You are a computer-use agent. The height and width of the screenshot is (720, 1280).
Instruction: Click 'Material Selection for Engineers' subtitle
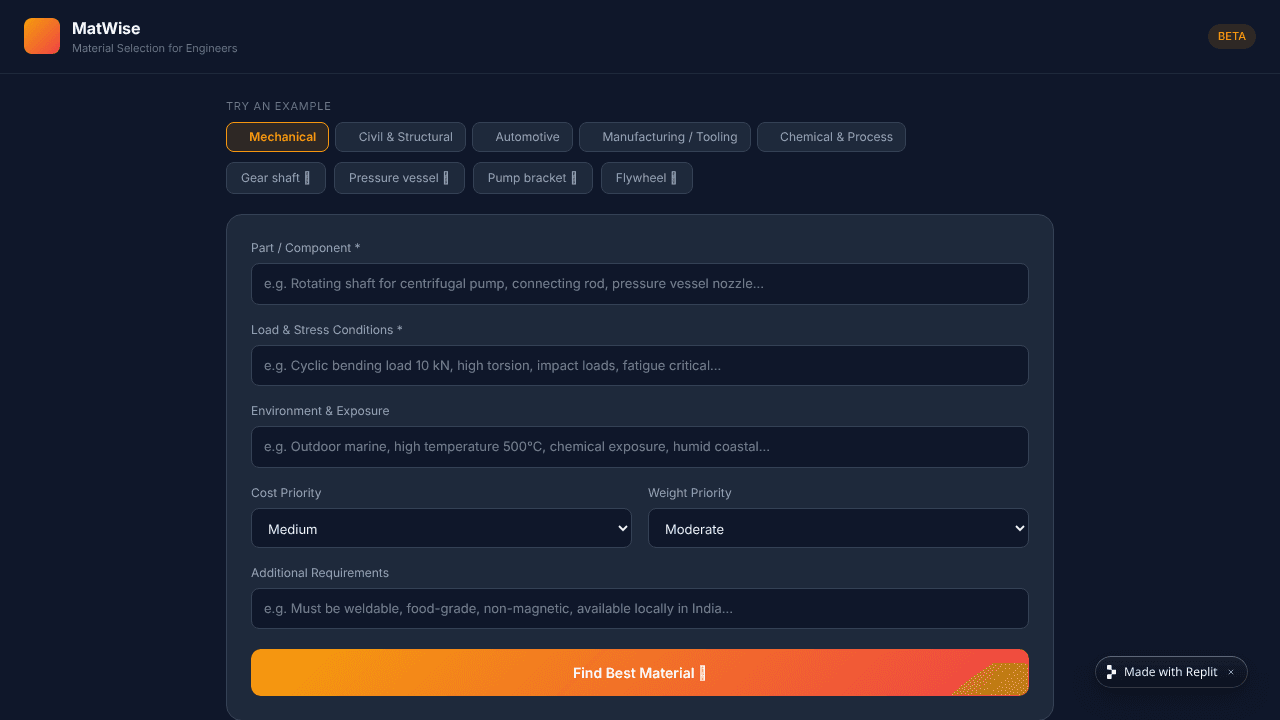click(x=155, y=48)
